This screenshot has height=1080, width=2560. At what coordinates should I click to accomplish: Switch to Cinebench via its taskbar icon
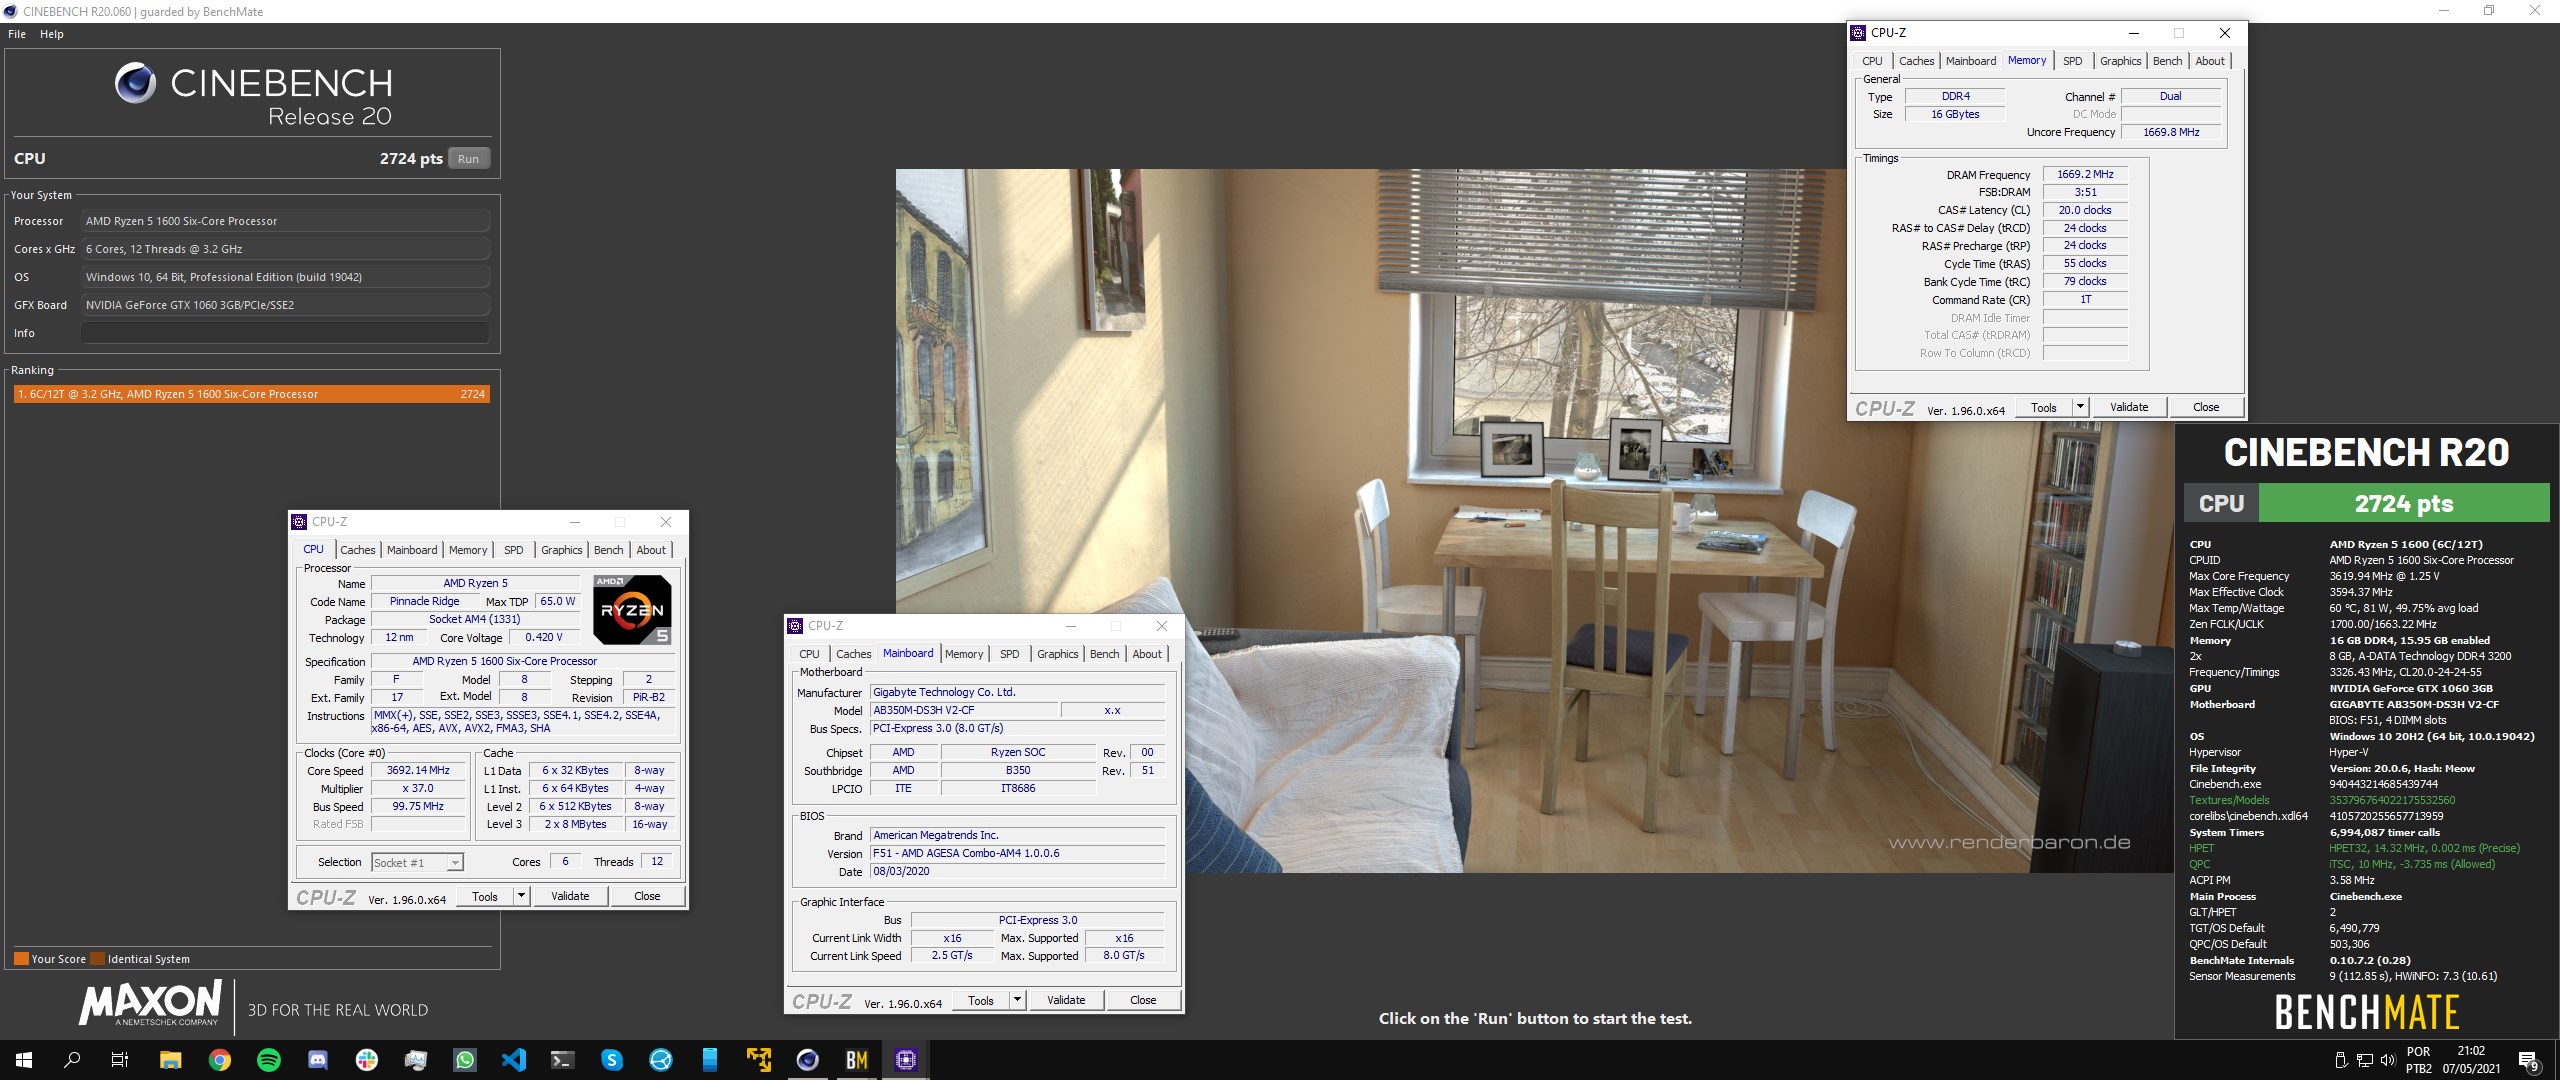pyautogui.click(x=808, y=1060)
